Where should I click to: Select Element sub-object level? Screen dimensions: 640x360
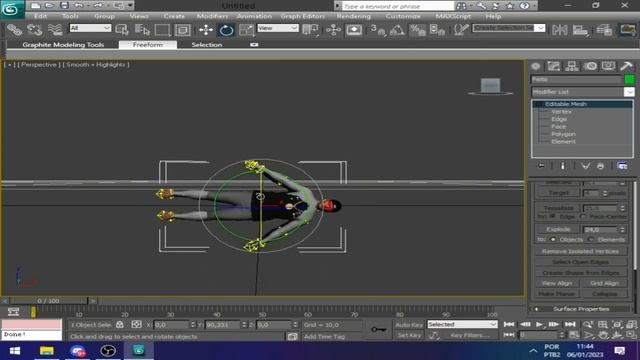pos(563,141)
